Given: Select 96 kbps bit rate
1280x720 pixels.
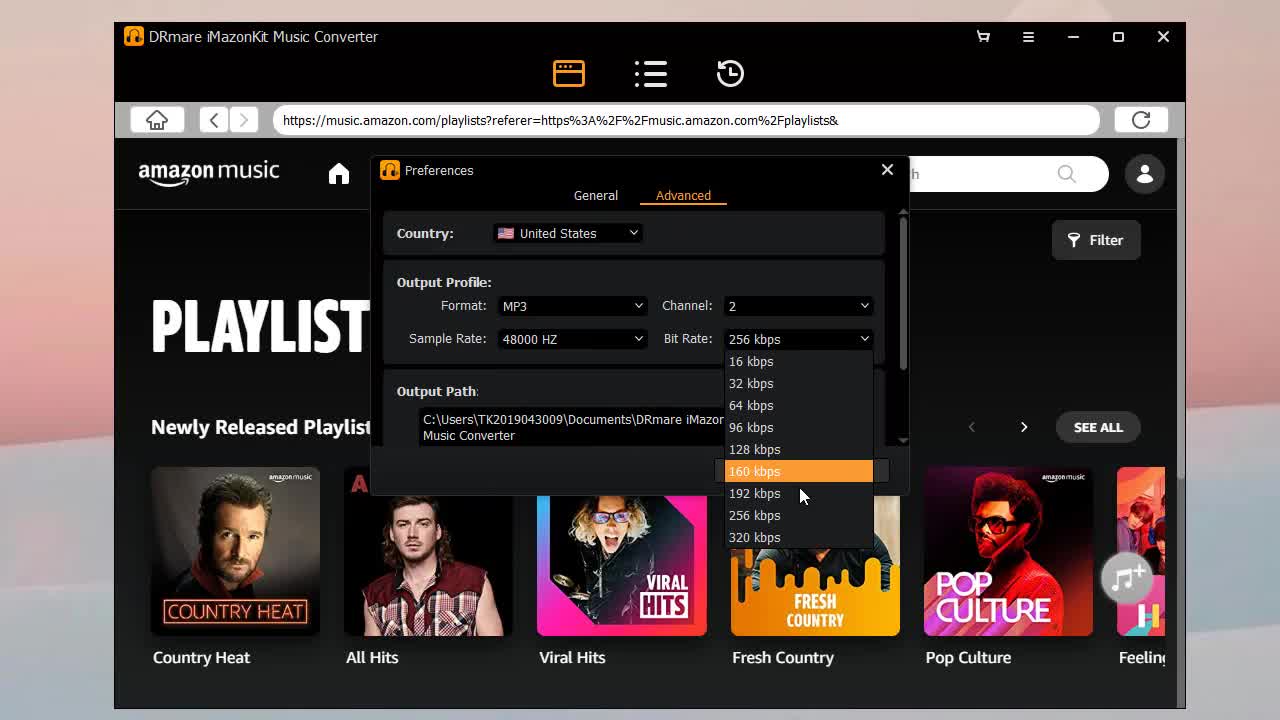Looking at the screenshot, I should [x=798, y=428].
